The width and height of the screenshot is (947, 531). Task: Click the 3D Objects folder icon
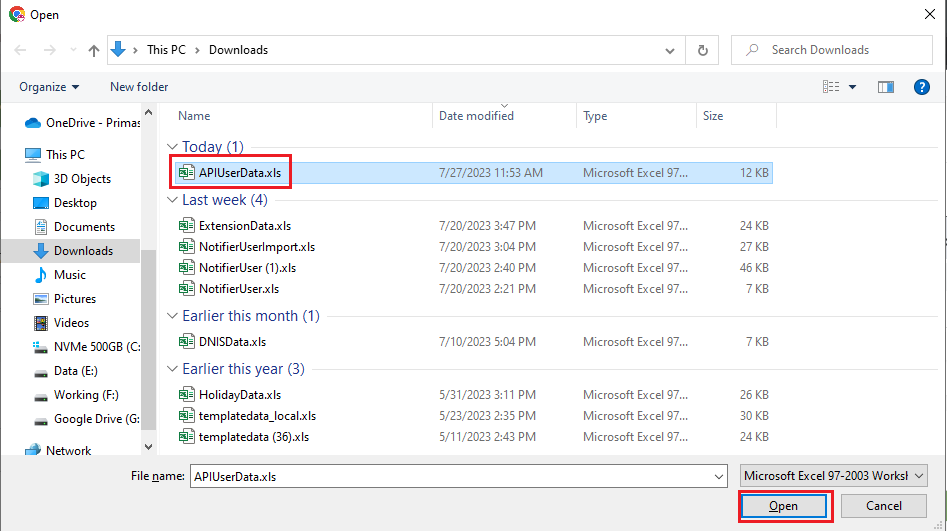point(41,179)
